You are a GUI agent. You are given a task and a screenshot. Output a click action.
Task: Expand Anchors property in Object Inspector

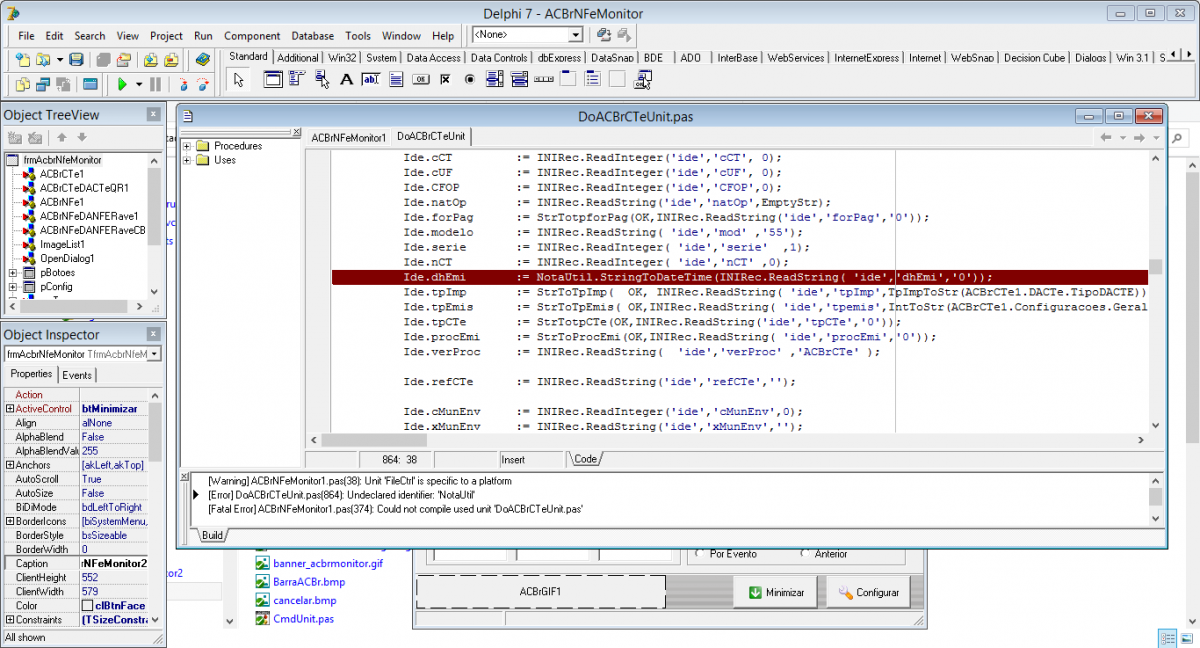coord(10,465)
